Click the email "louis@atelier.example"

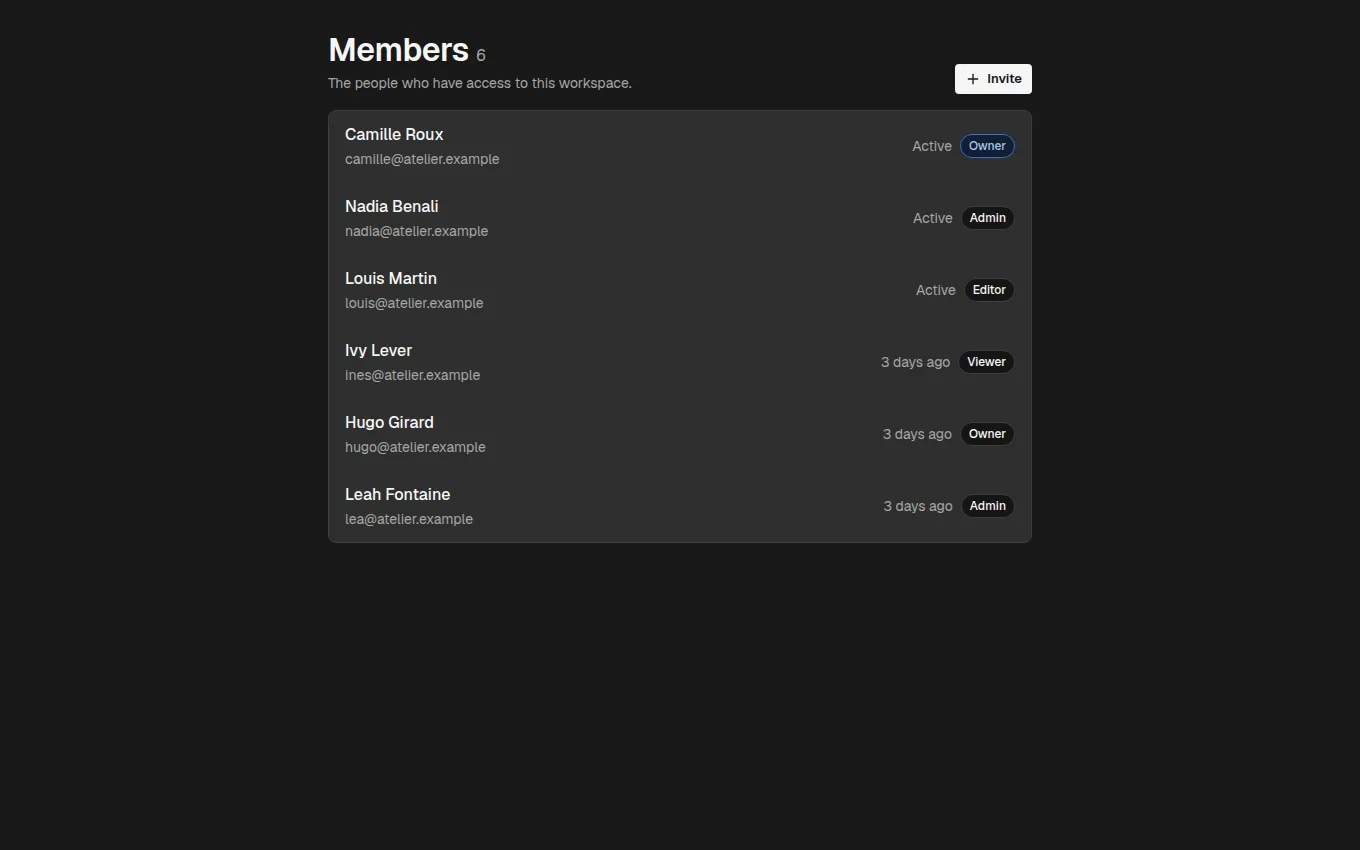click(414, 303)
